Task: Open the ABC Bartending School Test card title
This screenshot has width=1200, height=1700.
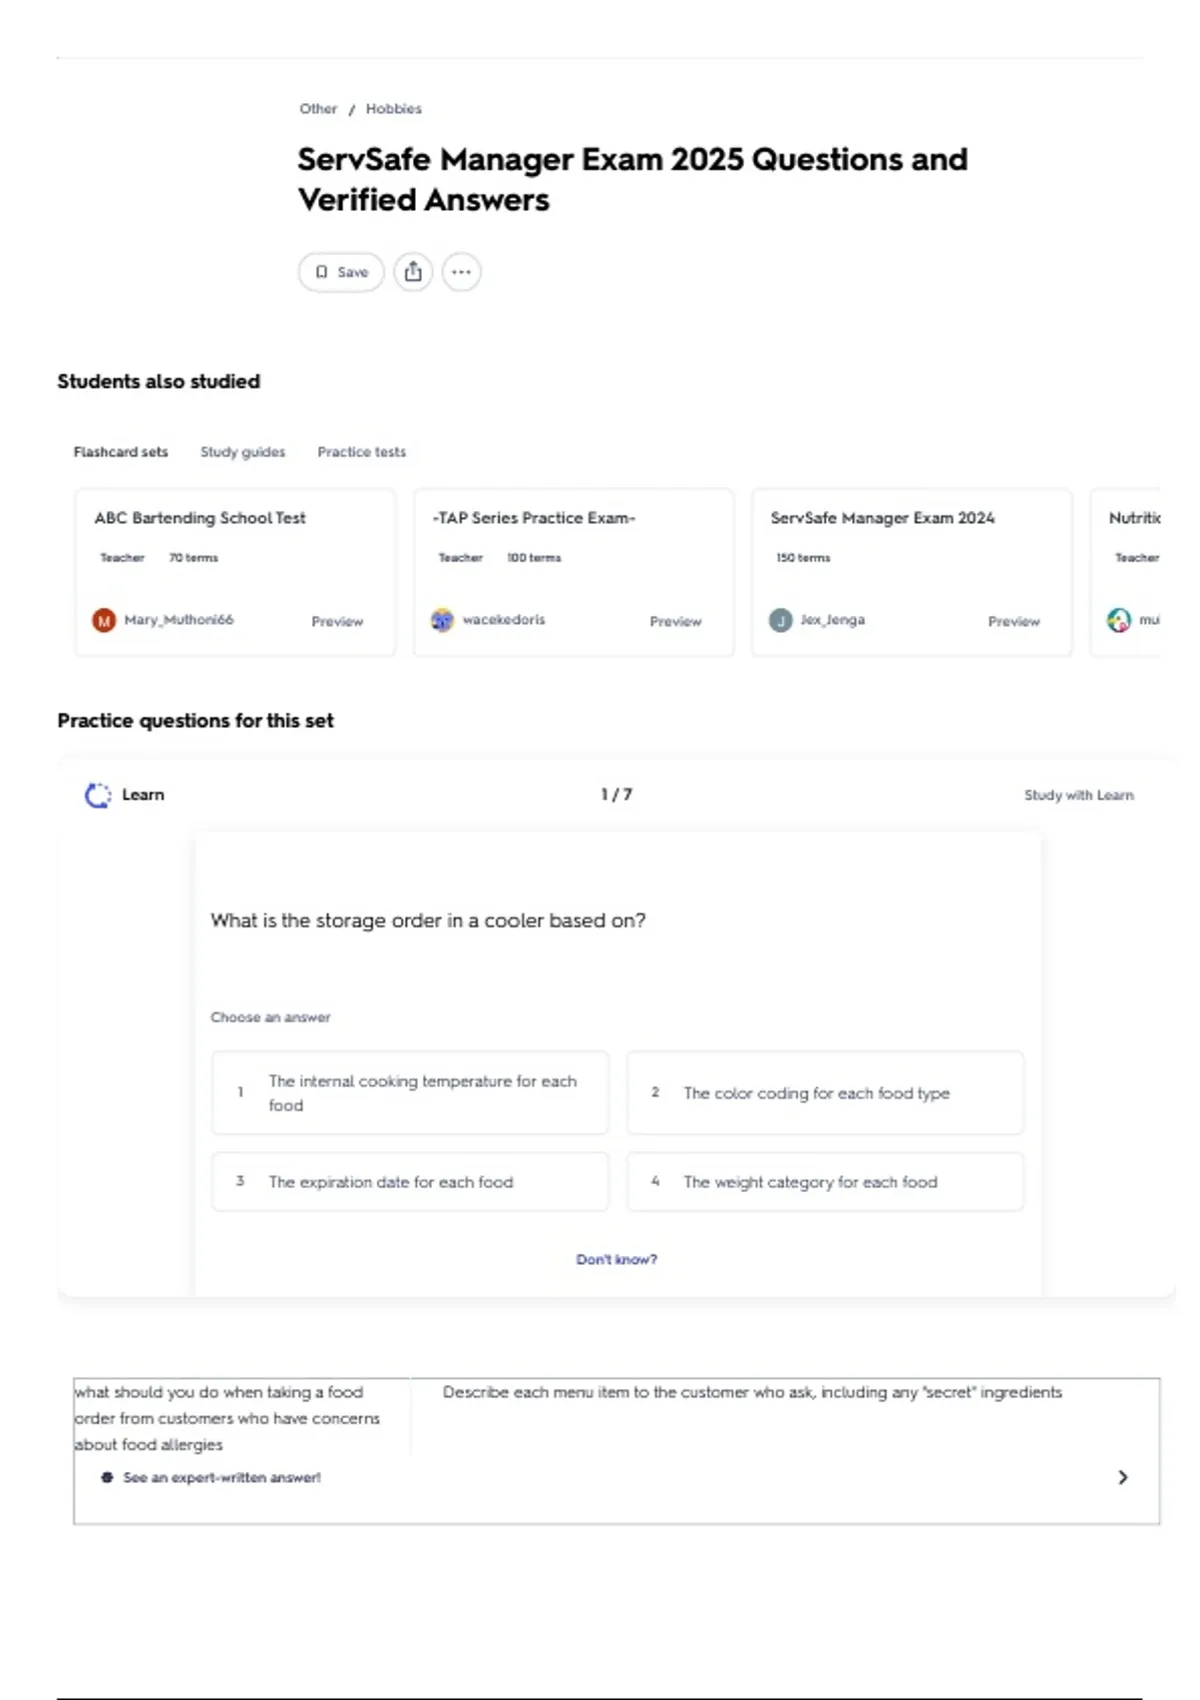Action: pos(200,518)
